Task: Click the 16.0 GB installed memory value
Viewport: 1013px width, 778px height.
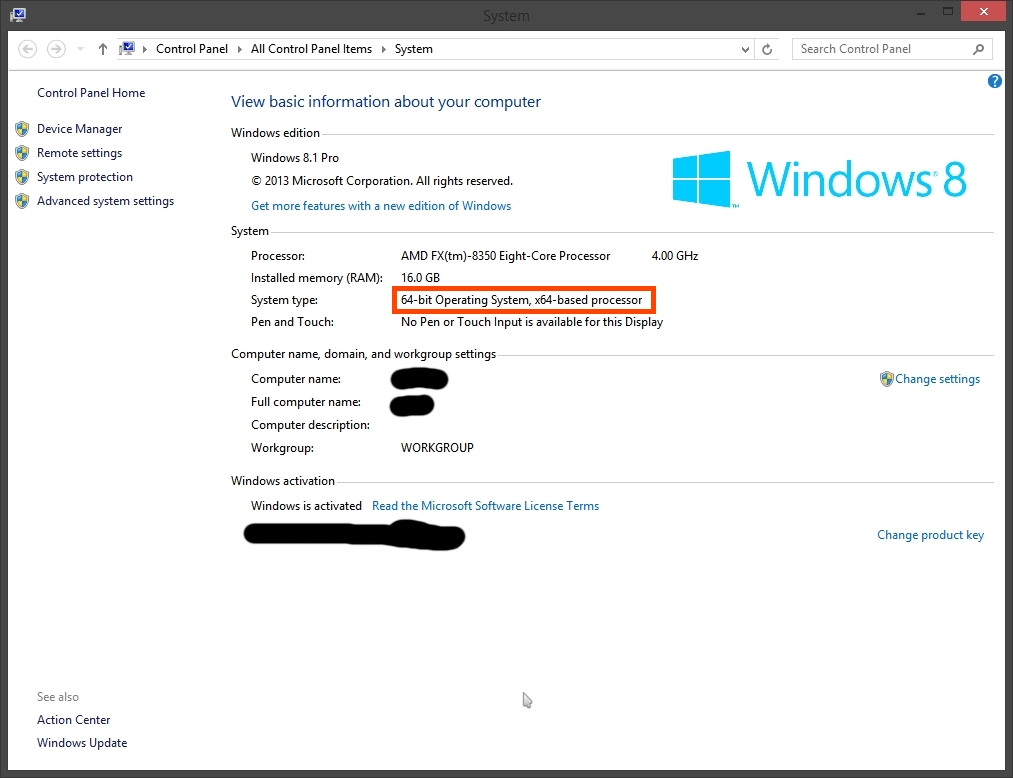Action: [420, 279]
